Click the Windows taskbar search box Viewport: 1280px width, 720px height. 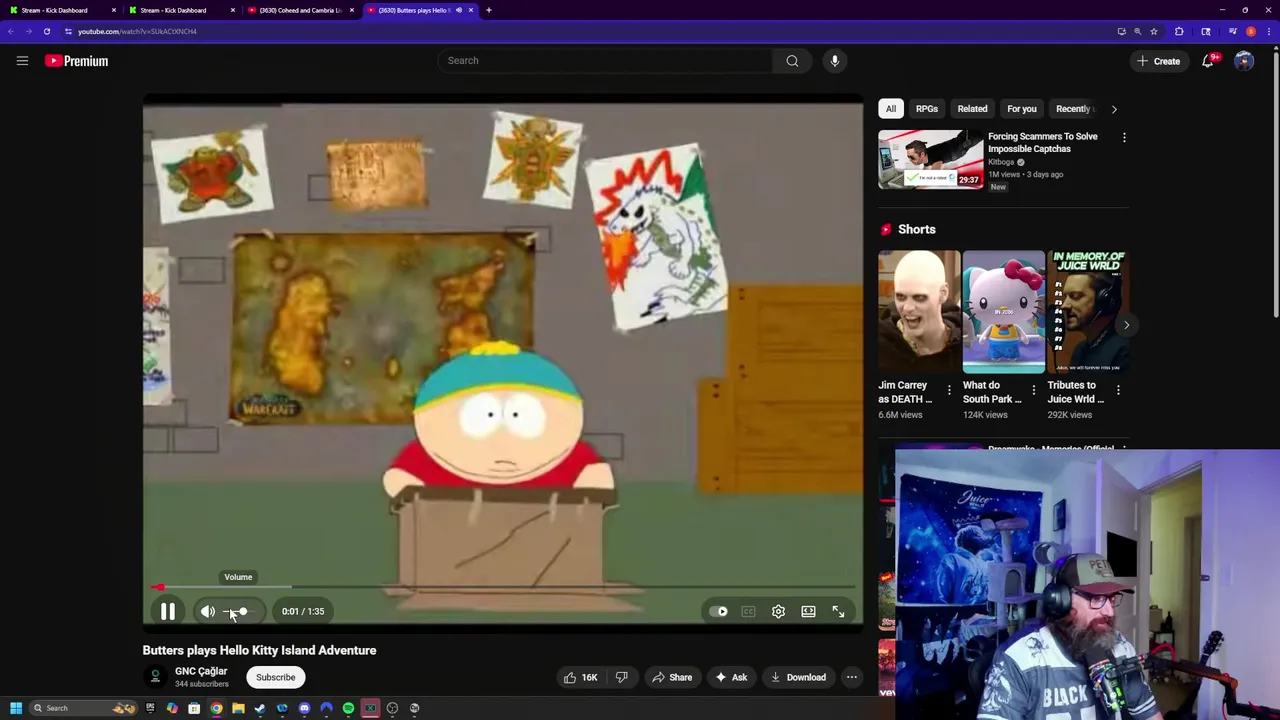(x=83, y=708)
